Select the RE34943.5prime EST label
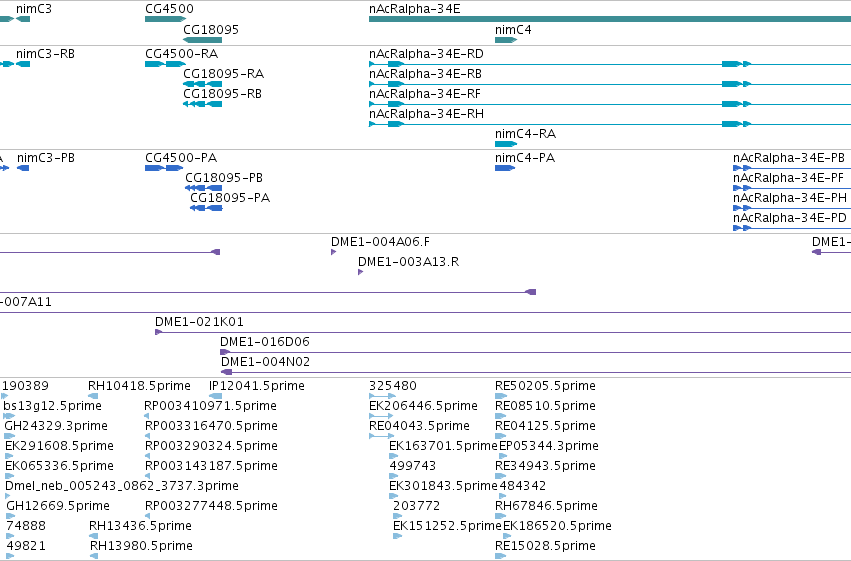 click(545, 466)
